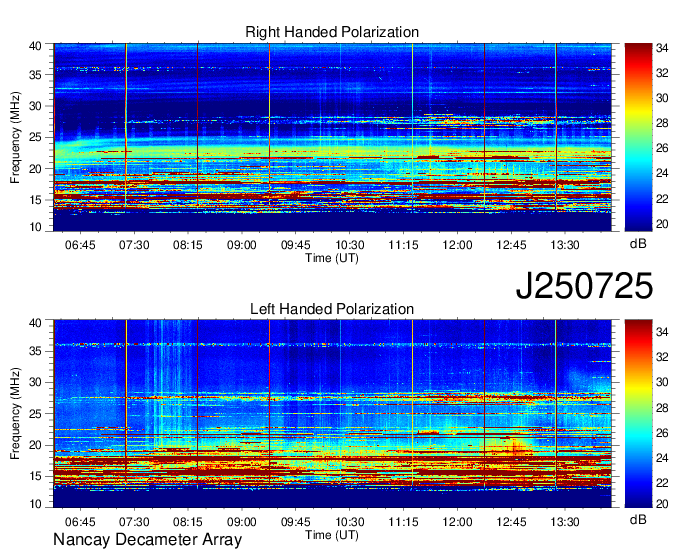Click 20 MHz tick on Right Handed plot
680x552 pixels.
pyautogui.click(x=36, y=169)
